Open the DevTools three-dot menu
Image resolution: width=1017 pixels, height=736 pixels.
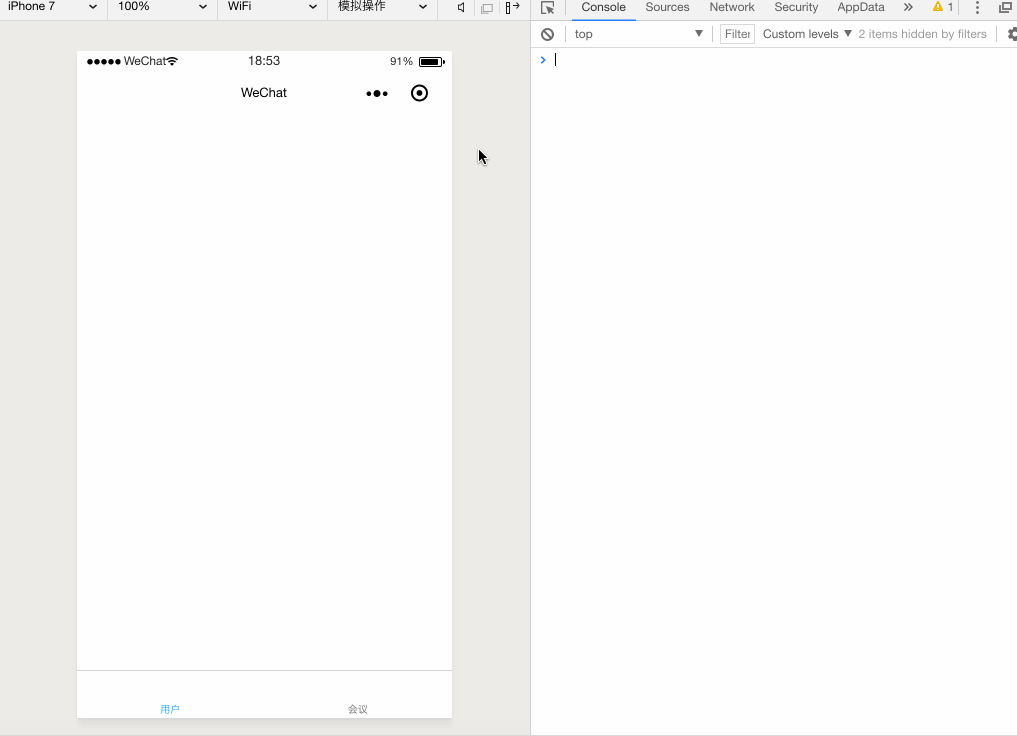977,8
